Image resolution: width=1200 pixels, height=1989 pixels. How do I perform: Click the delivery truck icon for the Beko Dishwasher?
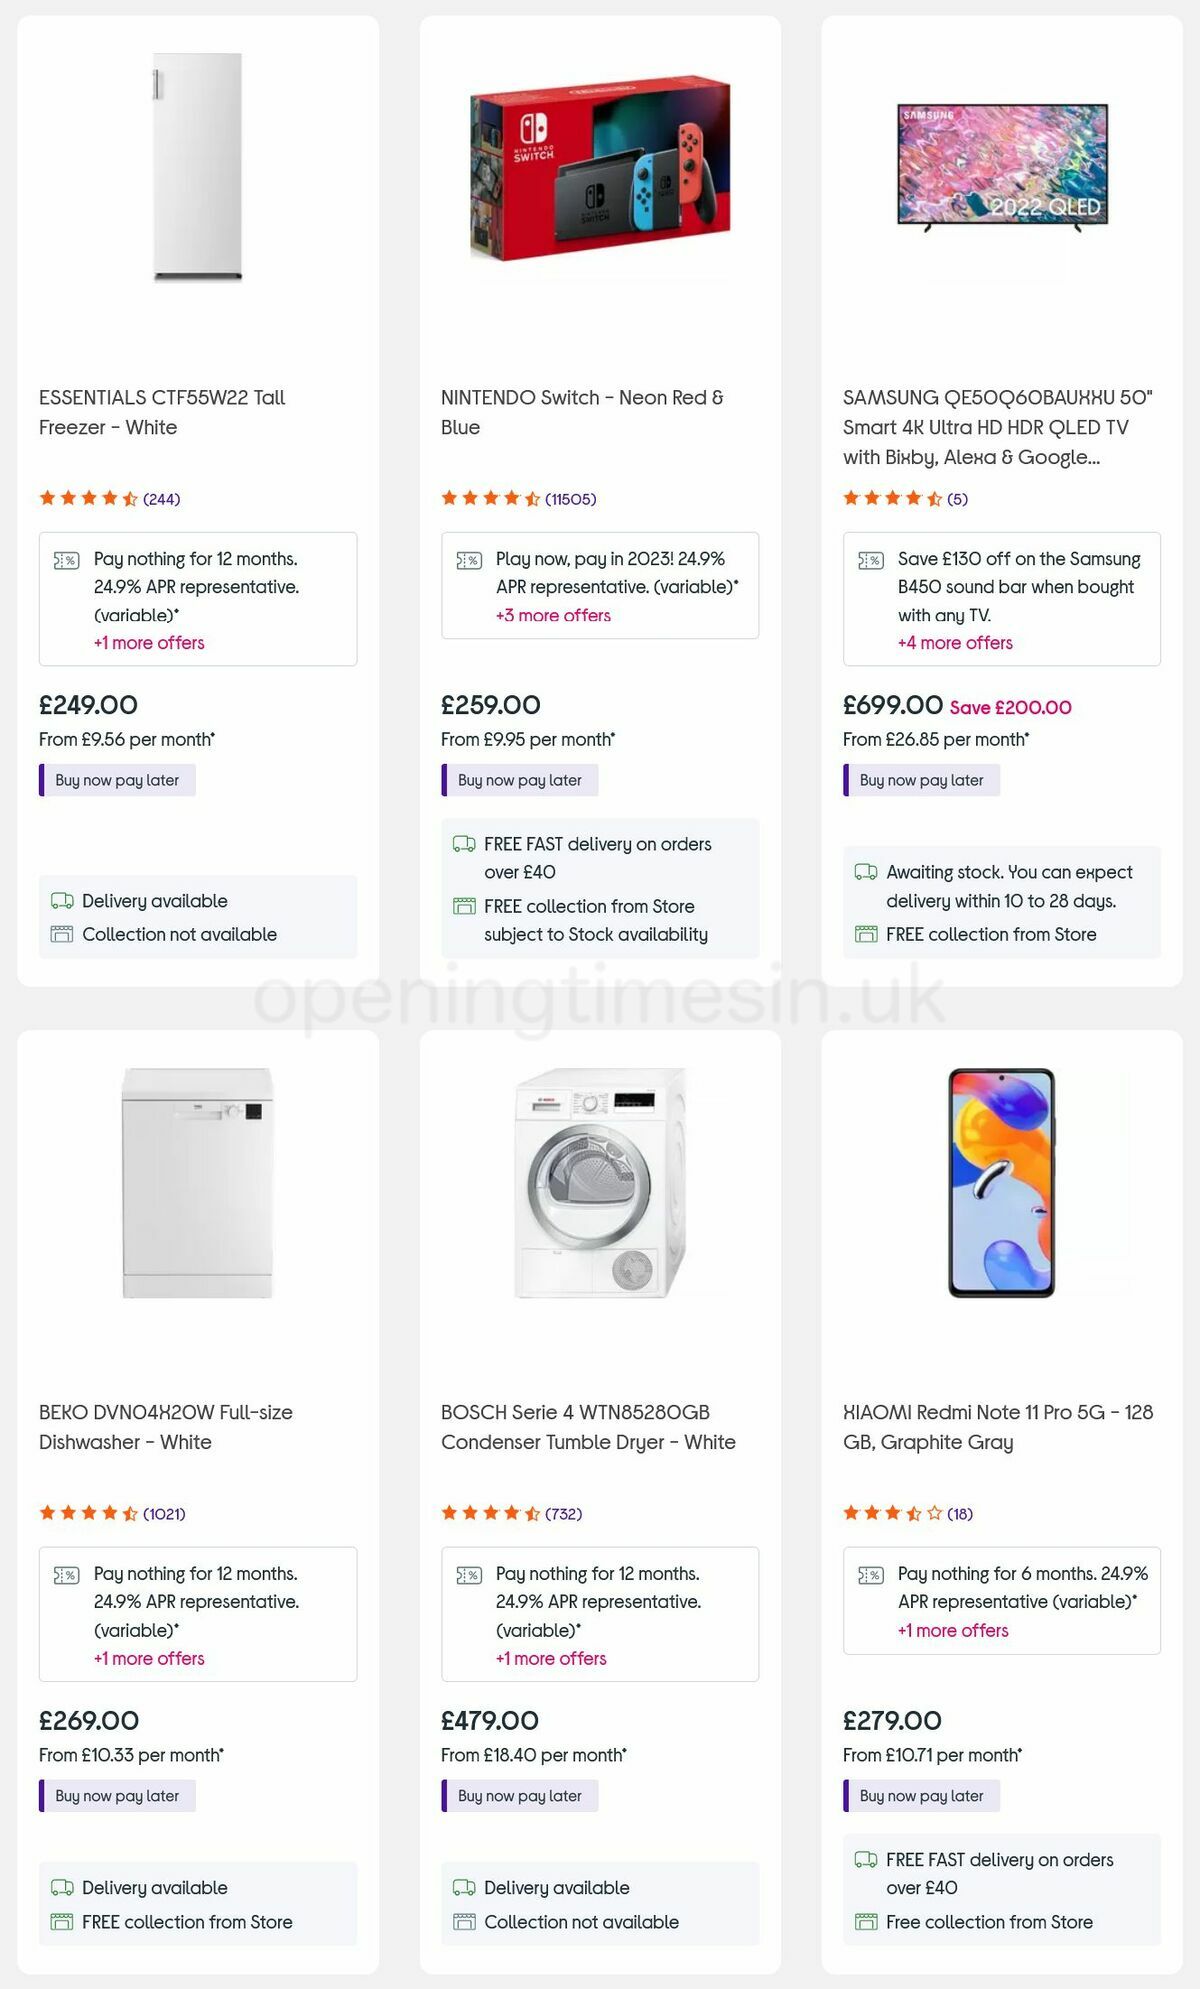pos(62,1887)
